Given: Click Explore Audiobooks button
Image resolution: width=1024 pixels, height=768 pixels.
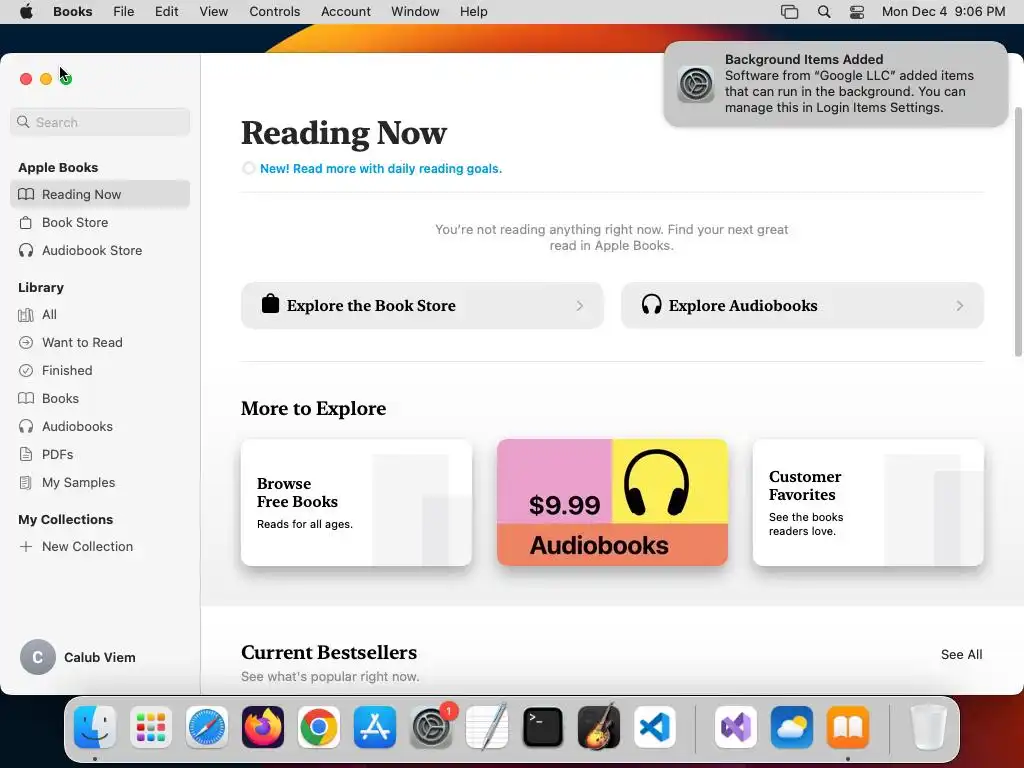Looking at the screenshot, I should [802, 306].
